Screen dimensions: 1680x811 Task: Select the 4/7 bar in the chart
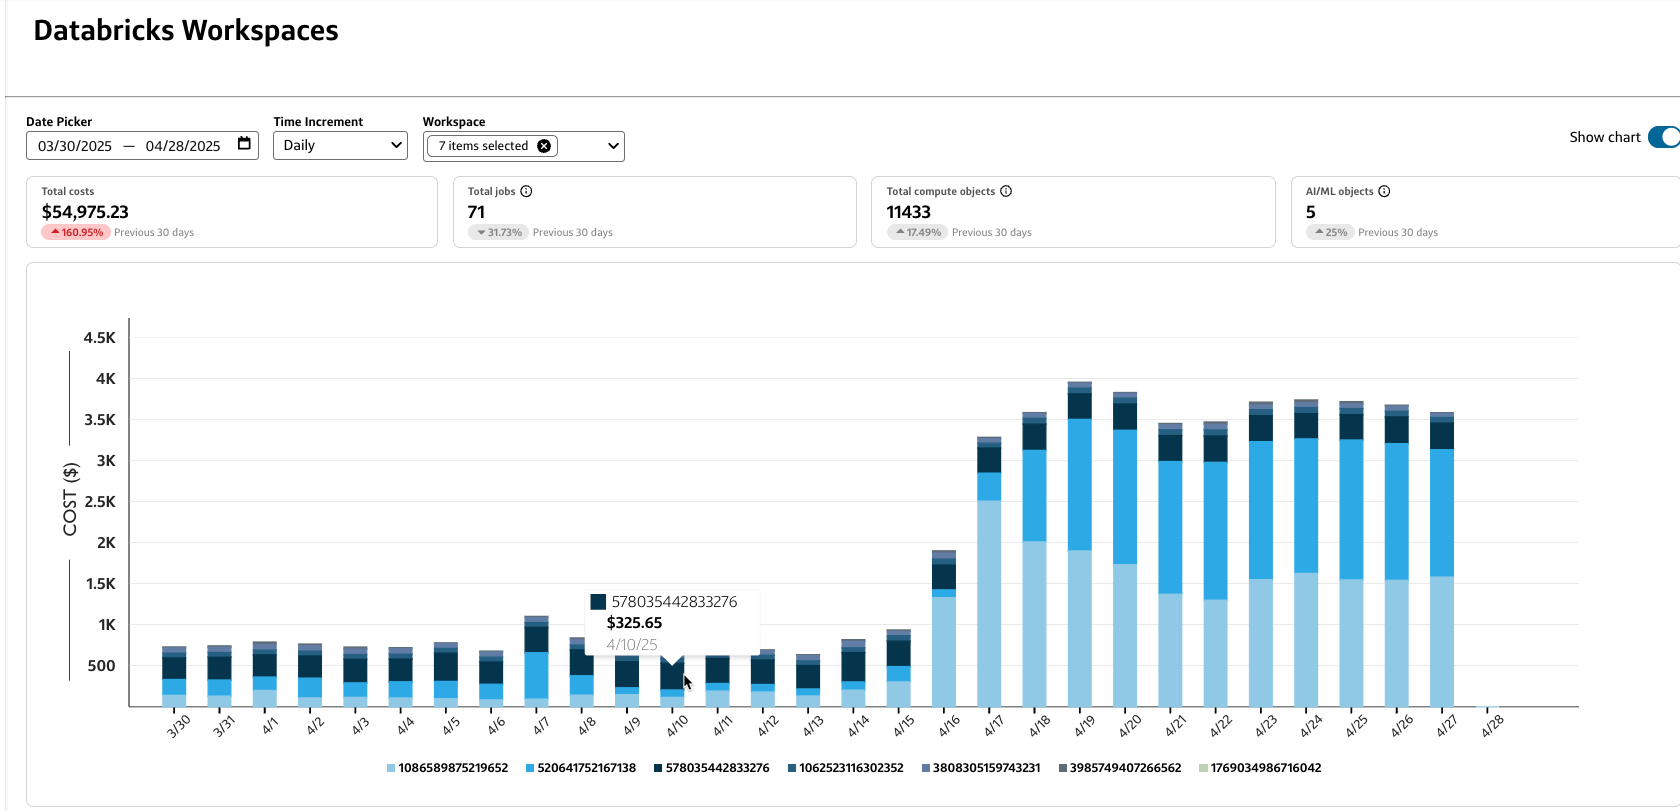(x=536, y=661)
